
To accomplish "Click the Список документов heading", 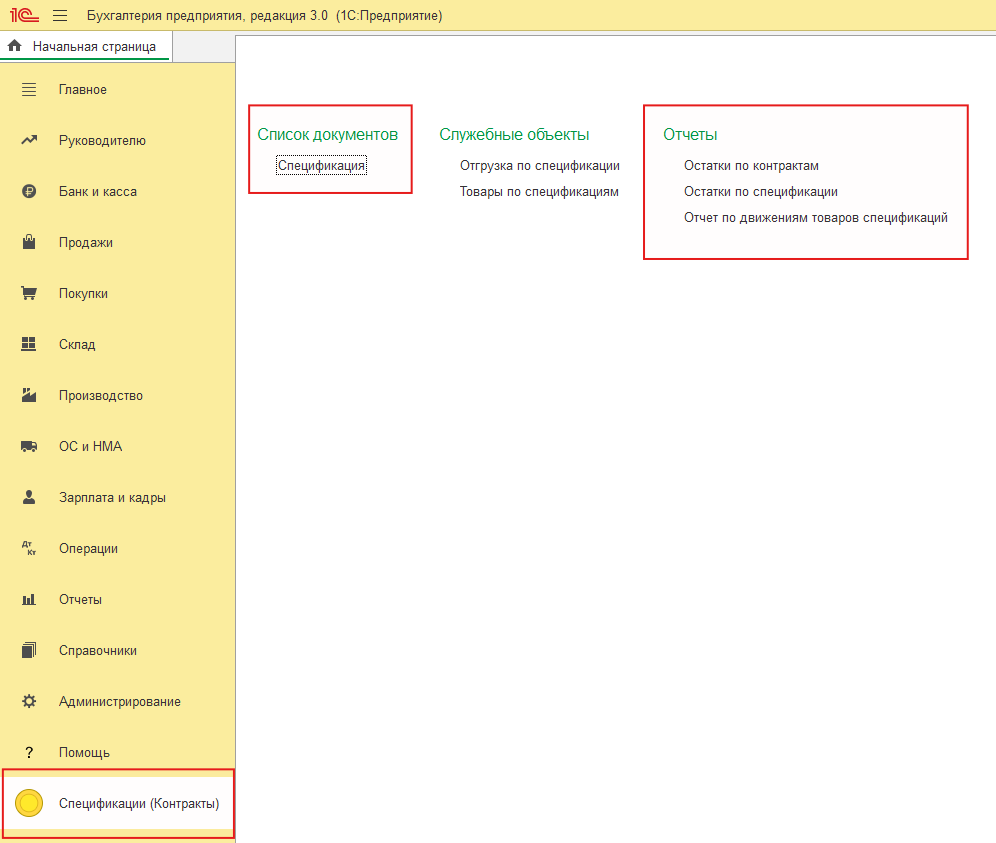I will tap(328, 134).
